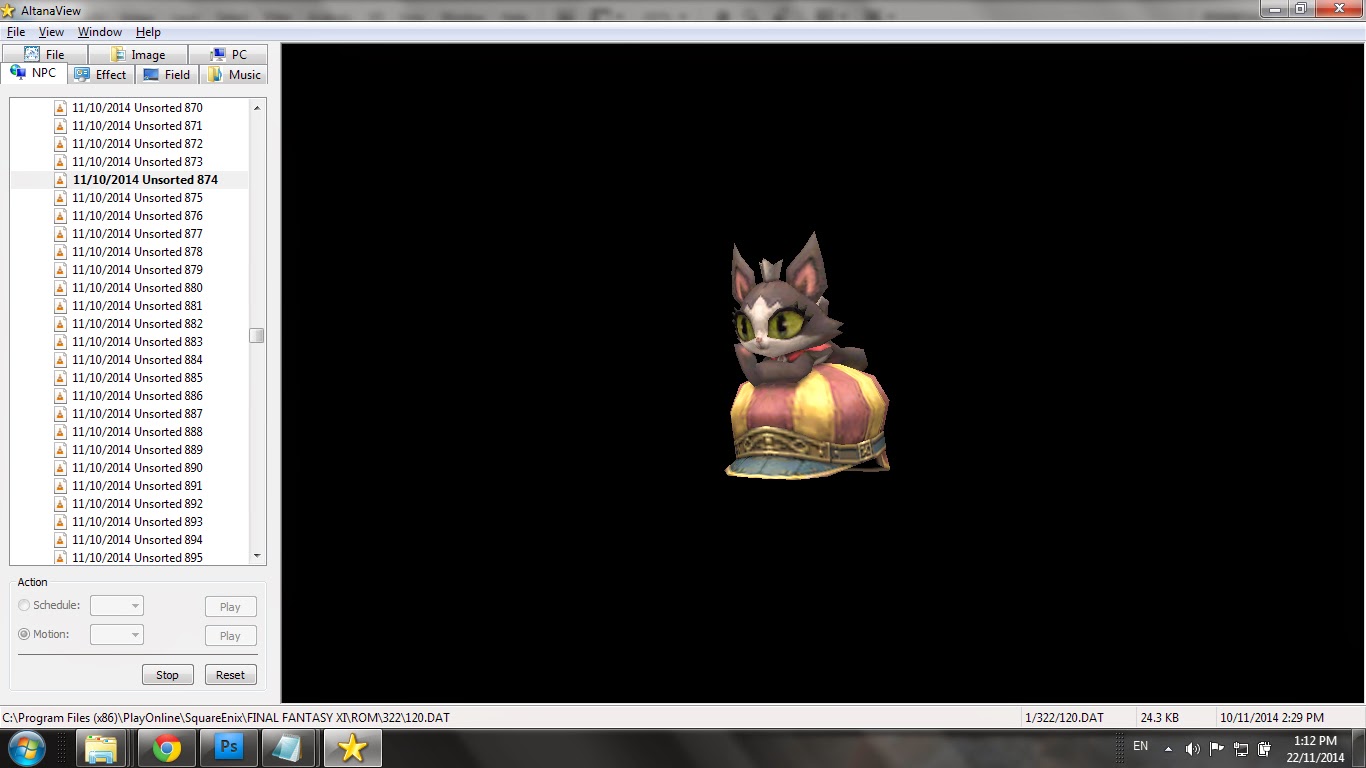The height and width of the screenshot is (768, 1366).
Task: Click model icon beside Unsorted 894
Action: [x=60, y=540]
